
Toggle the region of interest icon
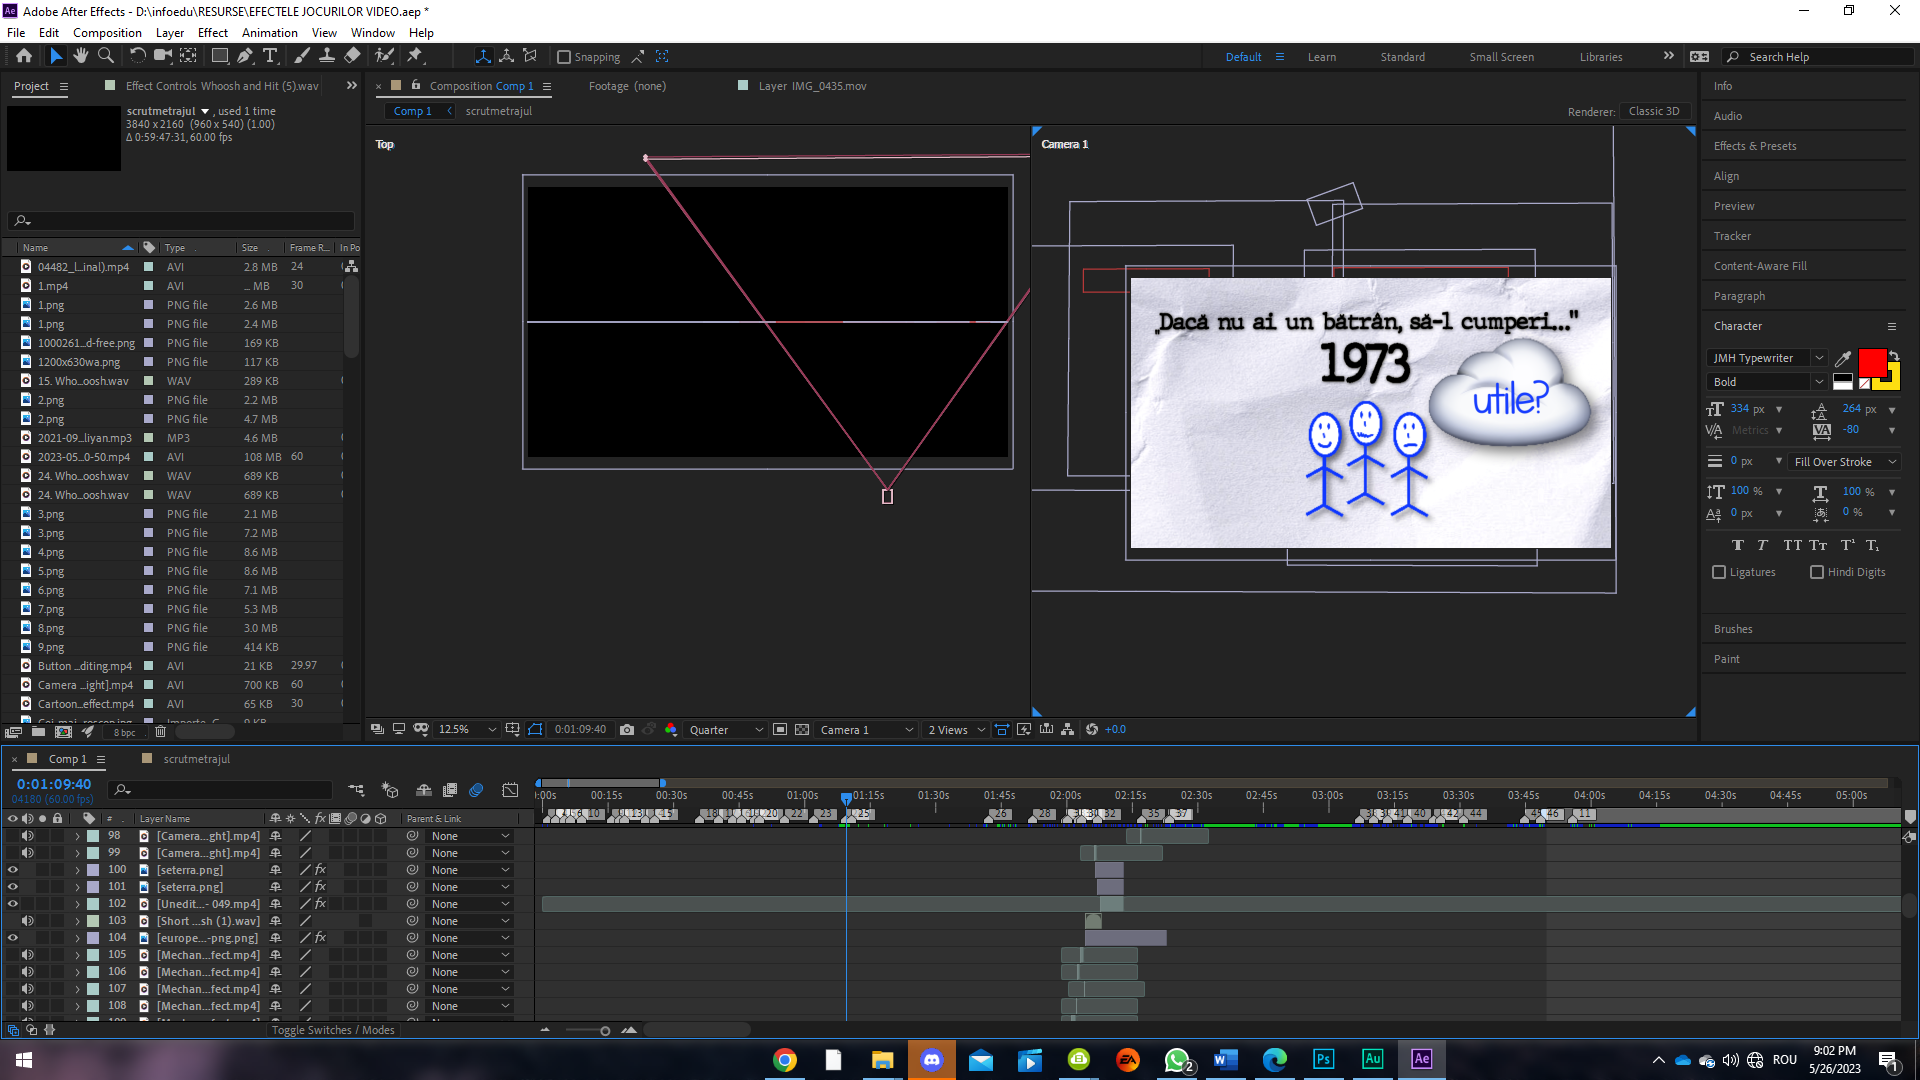coord(780,730)
